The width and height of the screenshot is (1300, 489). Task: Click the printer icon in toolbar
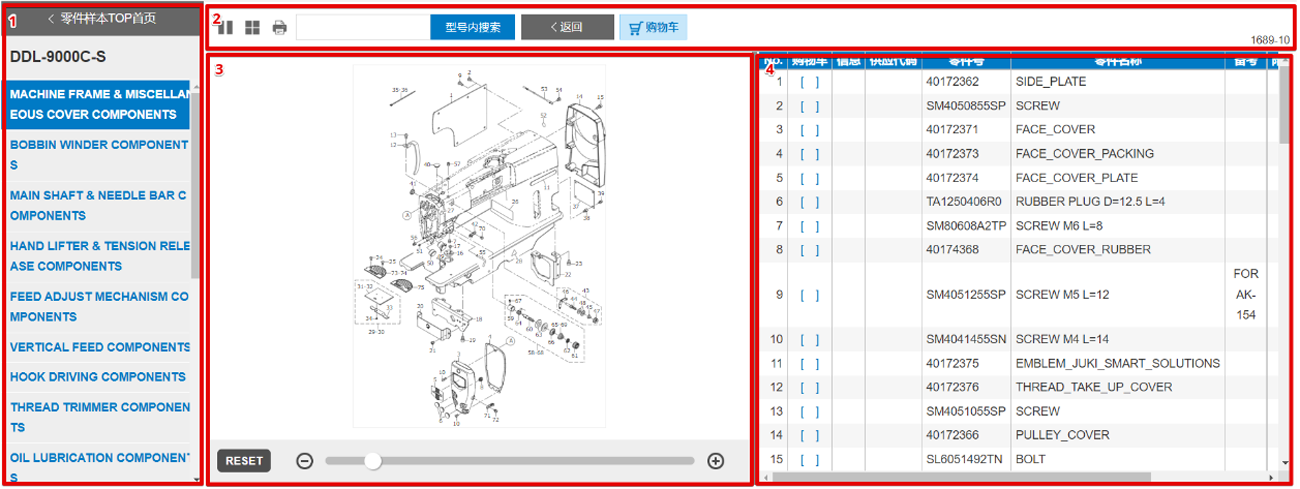pos(280,28)
